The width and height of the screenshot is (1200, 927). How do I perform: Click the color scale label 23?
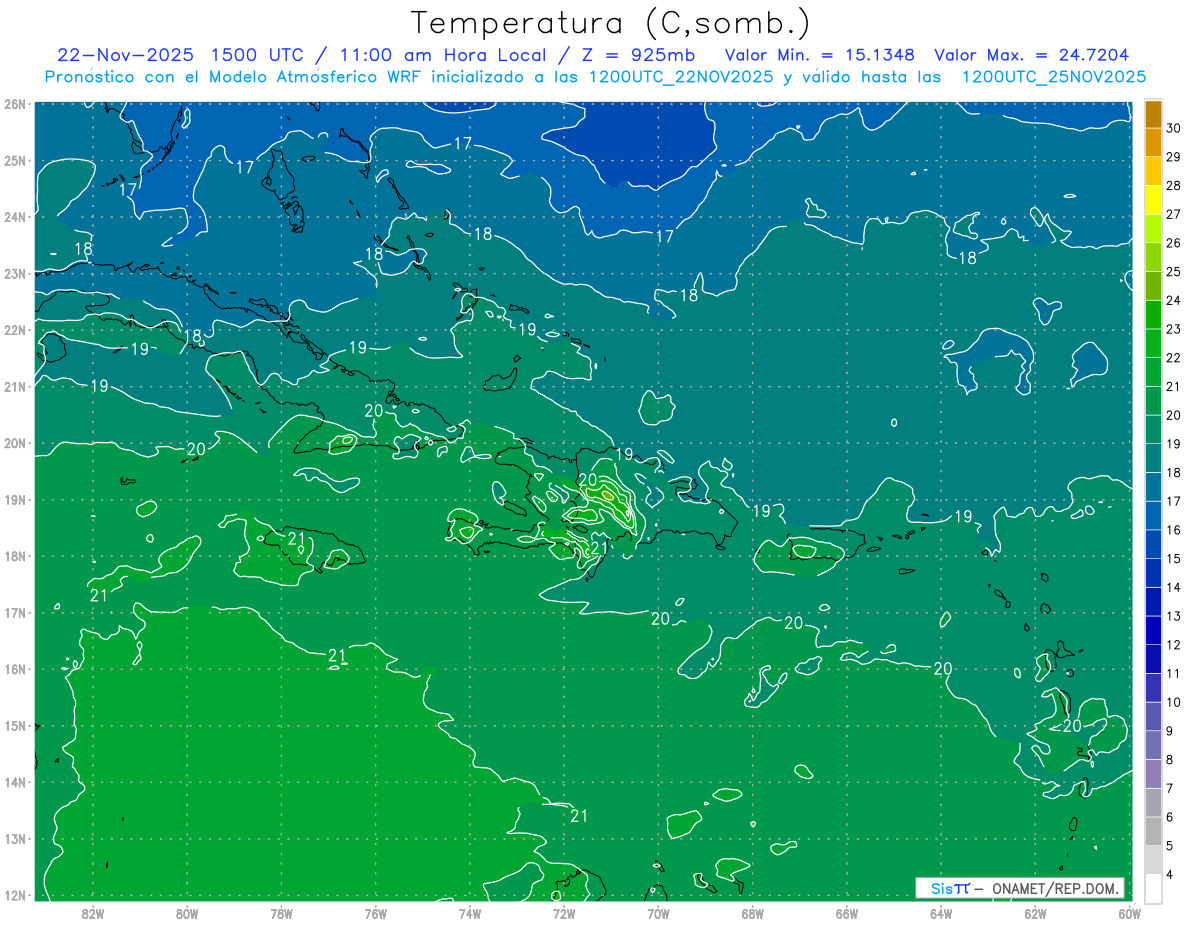[x=1174, y=329]
